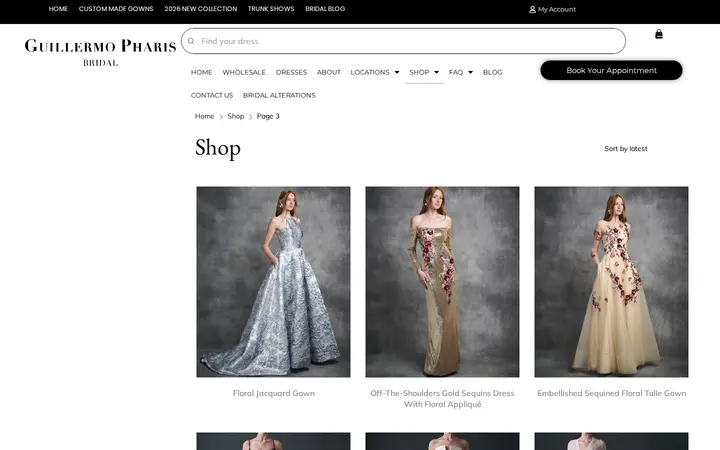Focus the Find your dress search field
The image size is (720, 450).
coord(403,41)
